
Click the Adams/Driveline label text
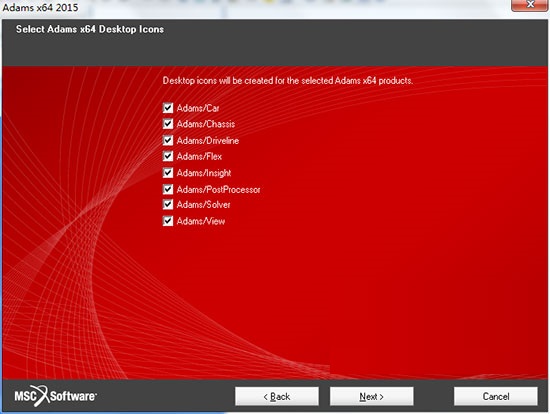pyautogui.click(x=208, y=141)
